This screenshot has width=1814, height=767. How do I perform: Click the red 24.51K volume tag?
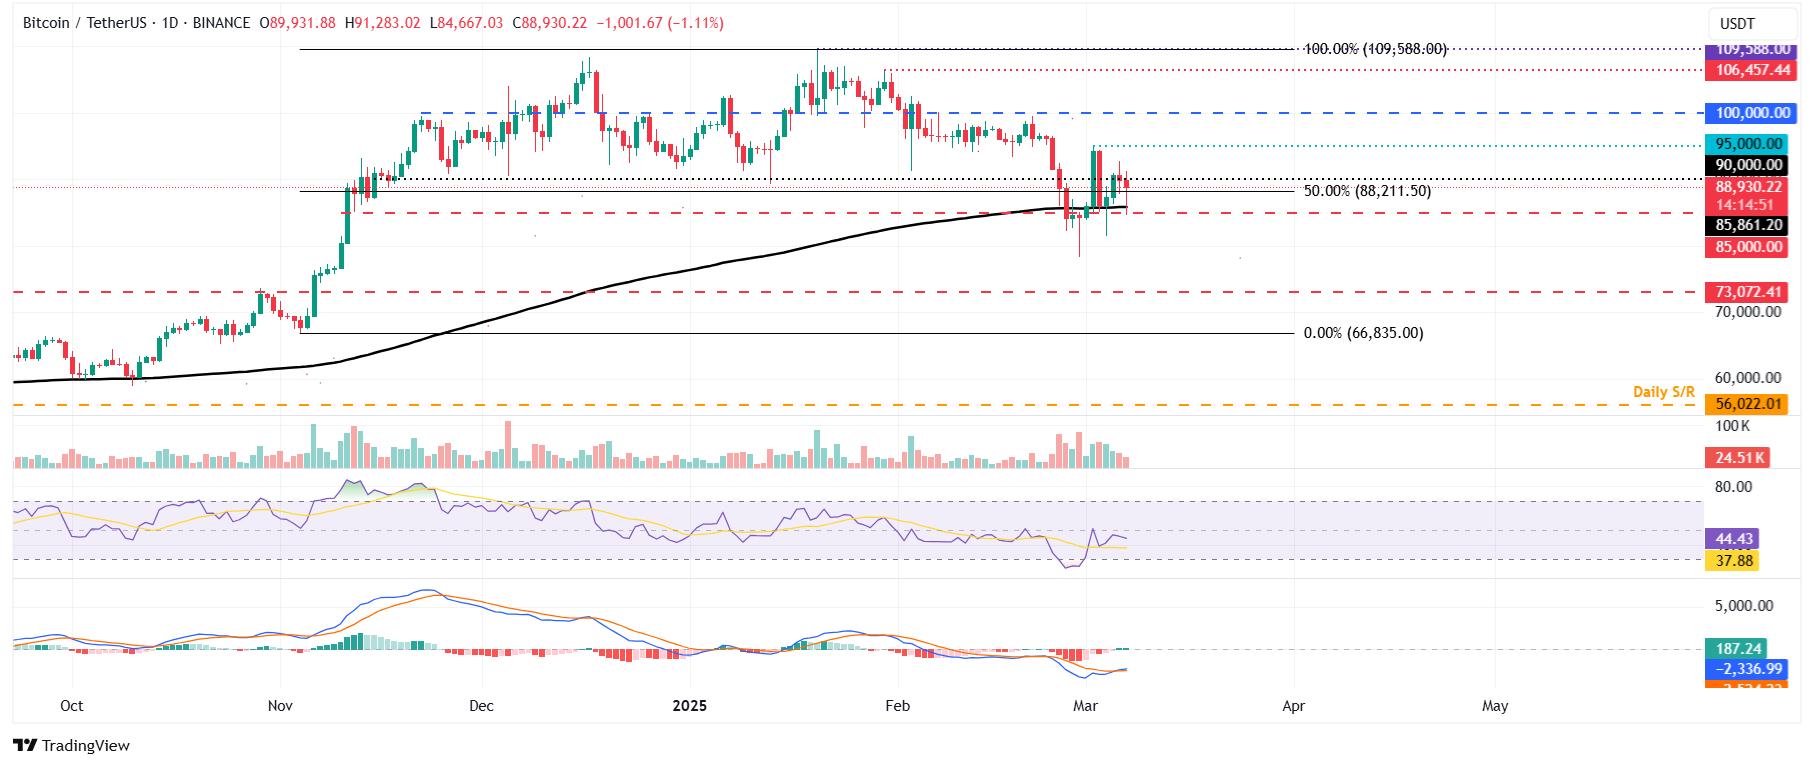coord(1738,458)
